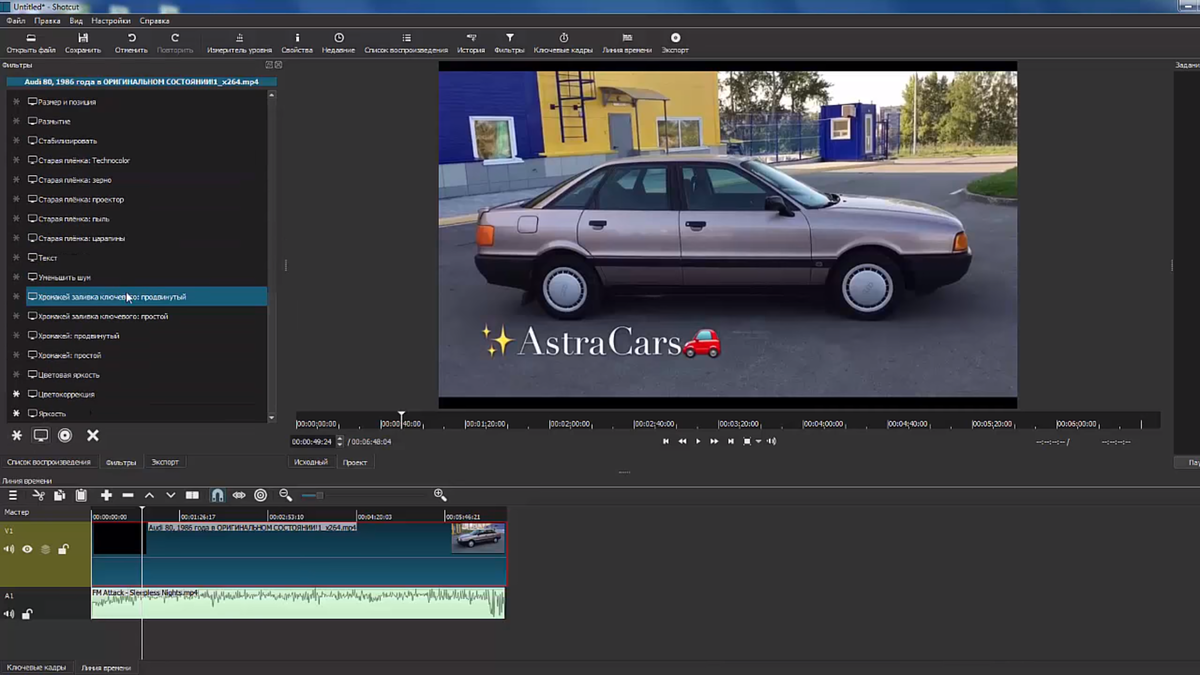Copy the selected clip in the timeline toolbar
The width and height of the screenshot is (1200, 675).
60,495
